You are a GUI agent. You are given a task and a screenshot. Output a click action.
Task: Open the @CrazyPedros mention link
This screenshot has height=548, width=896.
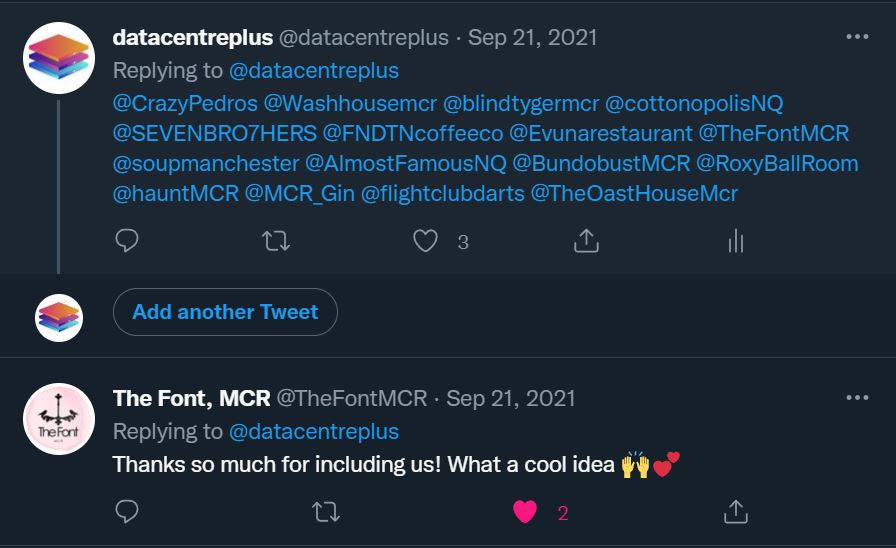(x=185, y=103)
